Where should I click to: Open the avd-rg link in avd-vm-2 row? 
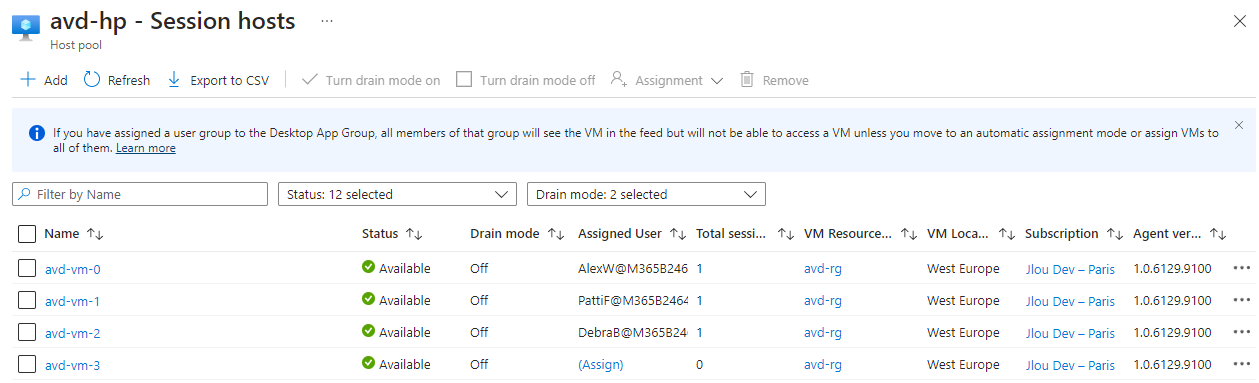click(x=822, y=333)
